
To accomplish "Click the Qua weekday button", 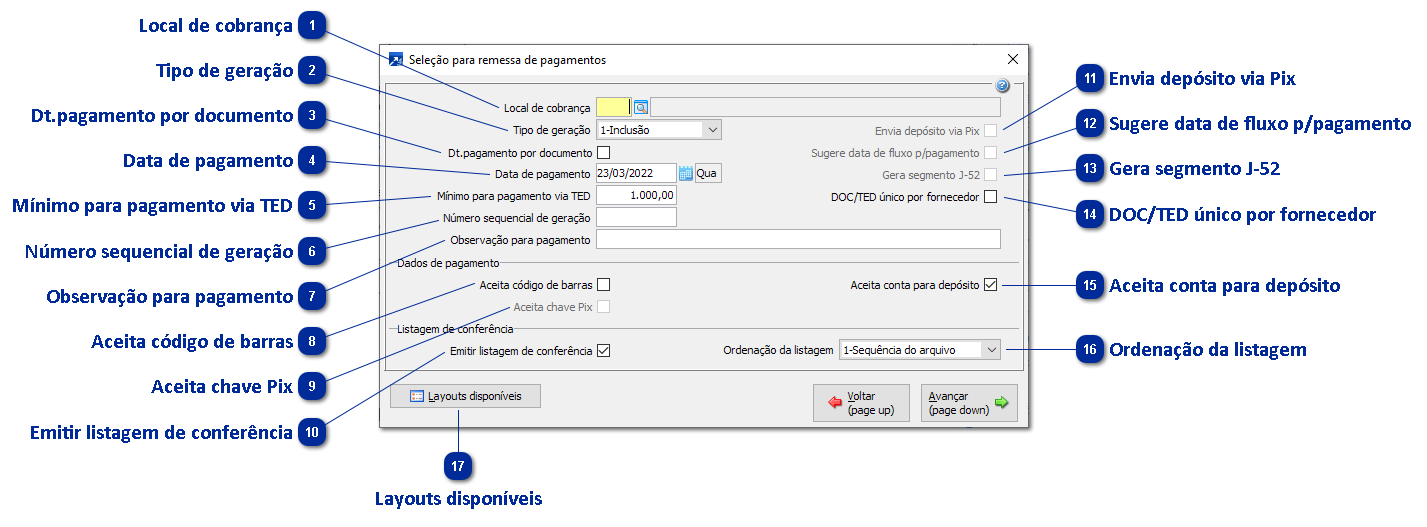I will pyautogui.click(x=708, y=173).
